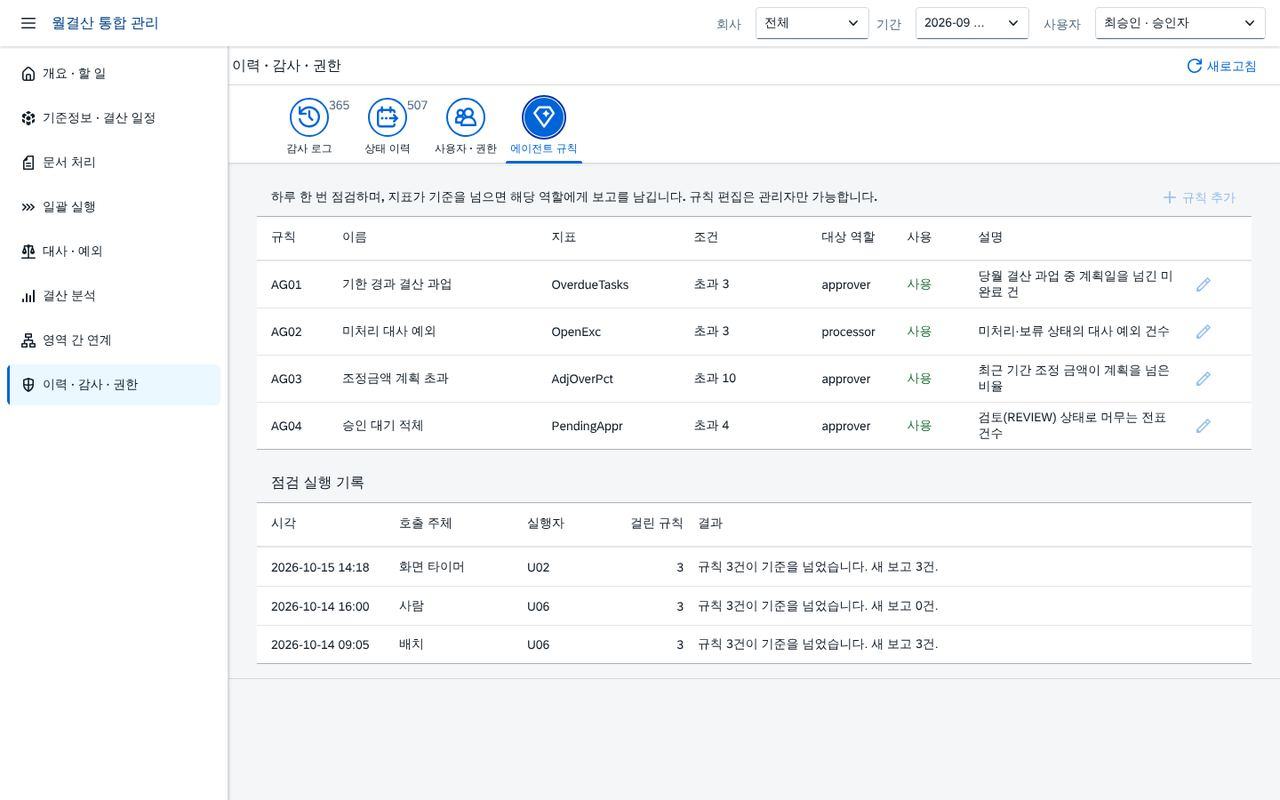1280x800 pixels.
Task: Select rule name 기한 경과 결산 과업
Action: point(397,284)
